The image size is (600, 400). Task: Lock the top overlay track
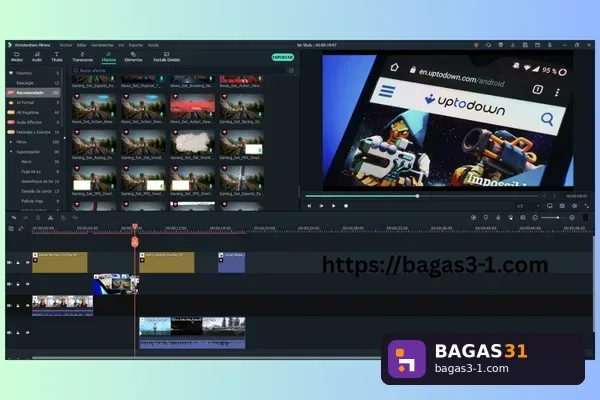[x=18, y=263]
